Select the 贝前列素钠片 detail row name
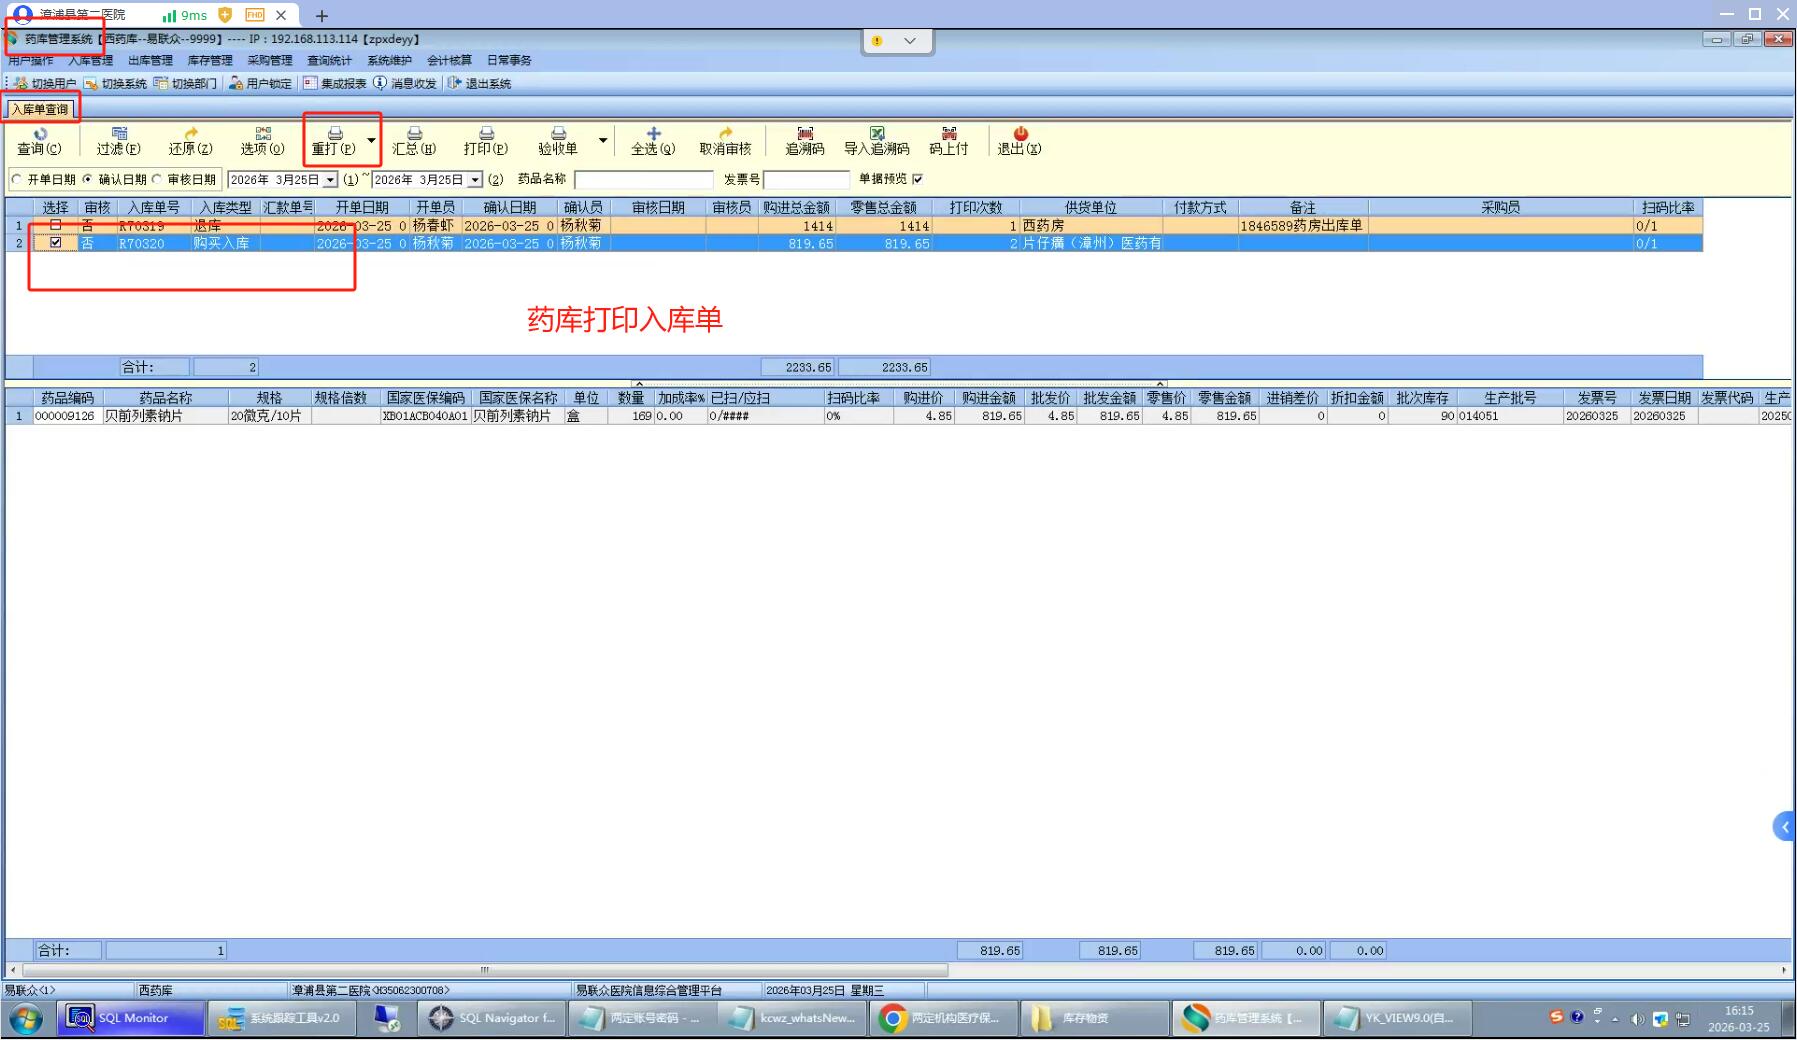Viewport: 1797px width, 1040px height. [x=144, y=416]
